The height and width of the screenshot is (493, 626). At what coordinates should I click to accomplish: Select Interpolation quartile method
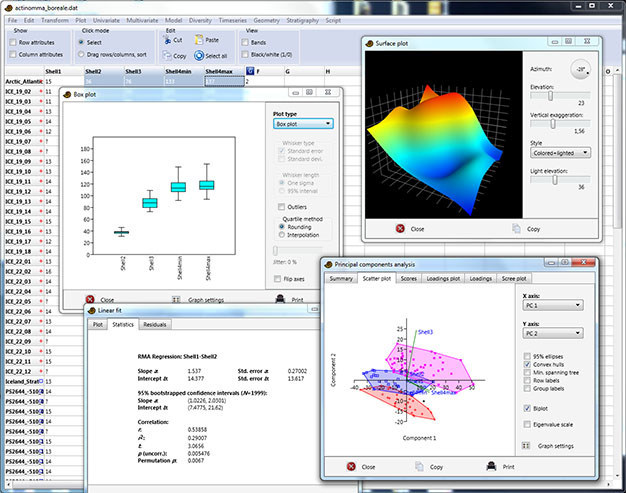coord(281,235)
